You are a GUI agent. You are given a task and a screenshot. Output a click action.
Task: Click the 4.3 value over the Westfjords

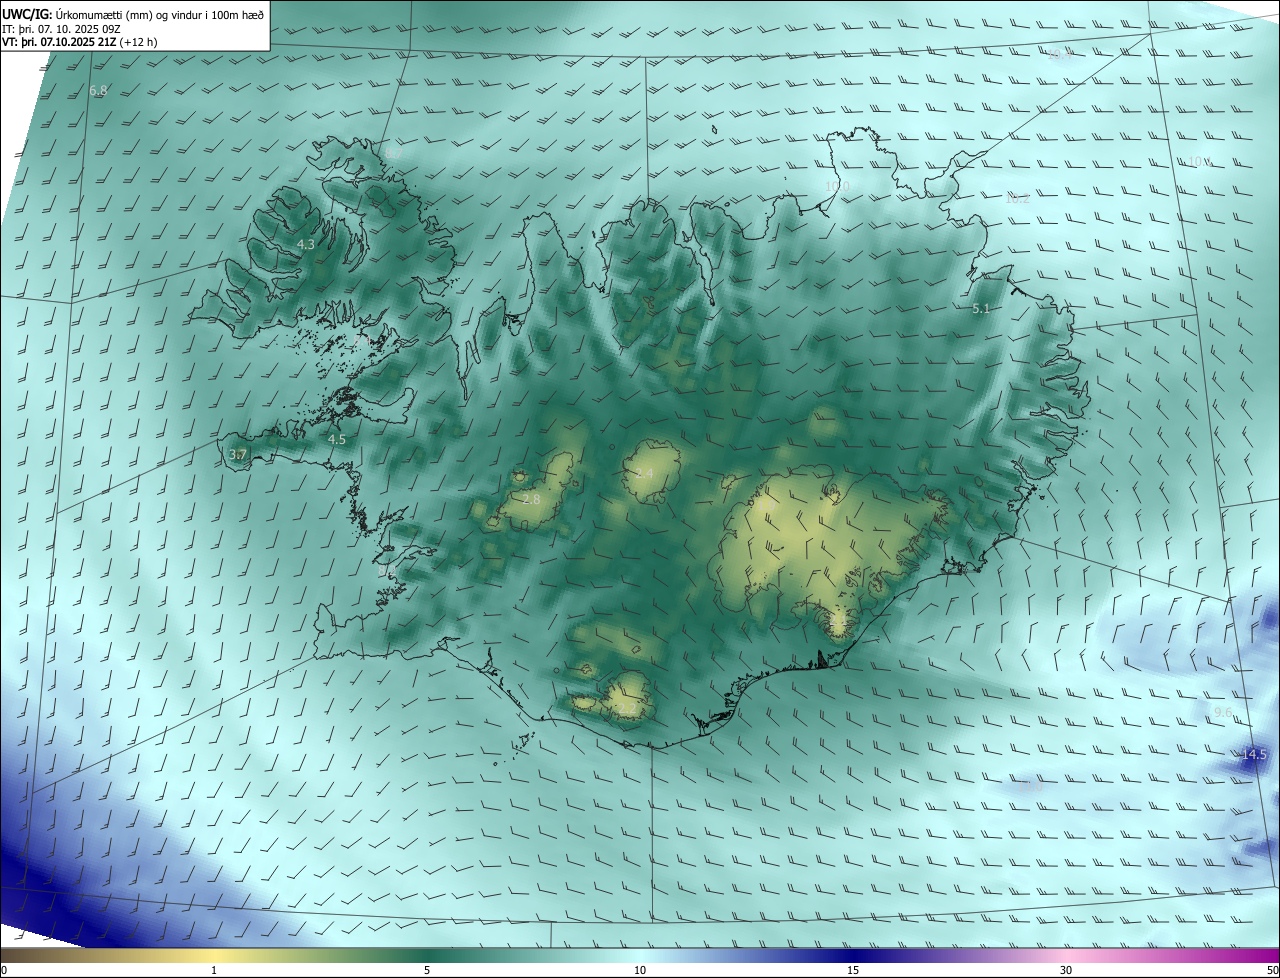coord(306,244)
